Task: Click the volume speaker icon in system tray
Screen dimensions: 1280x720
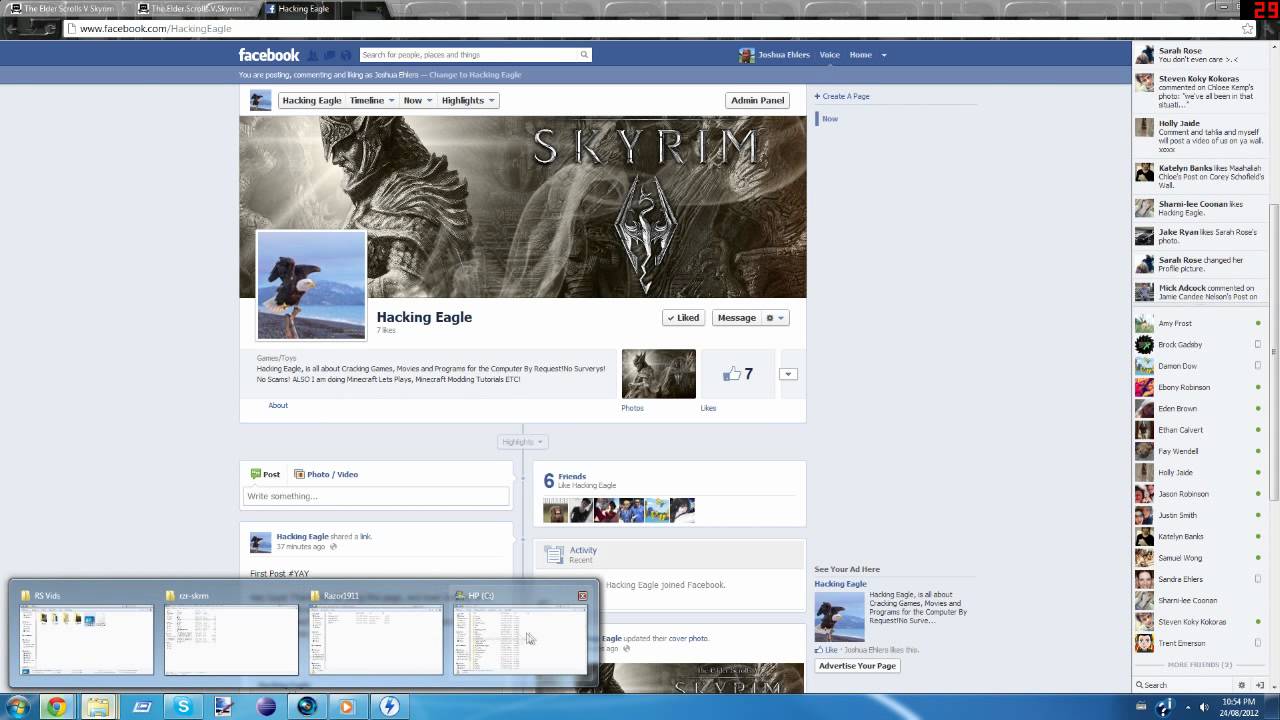Action: coord(1203,707)
